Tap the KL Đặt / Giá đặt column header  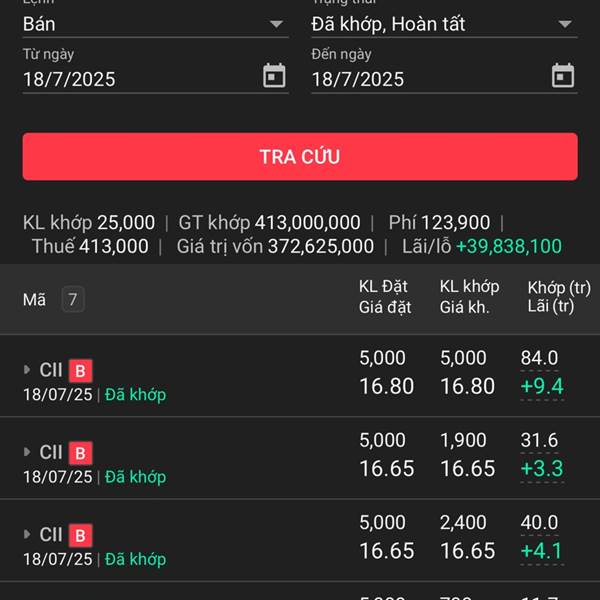pos(385,297)
